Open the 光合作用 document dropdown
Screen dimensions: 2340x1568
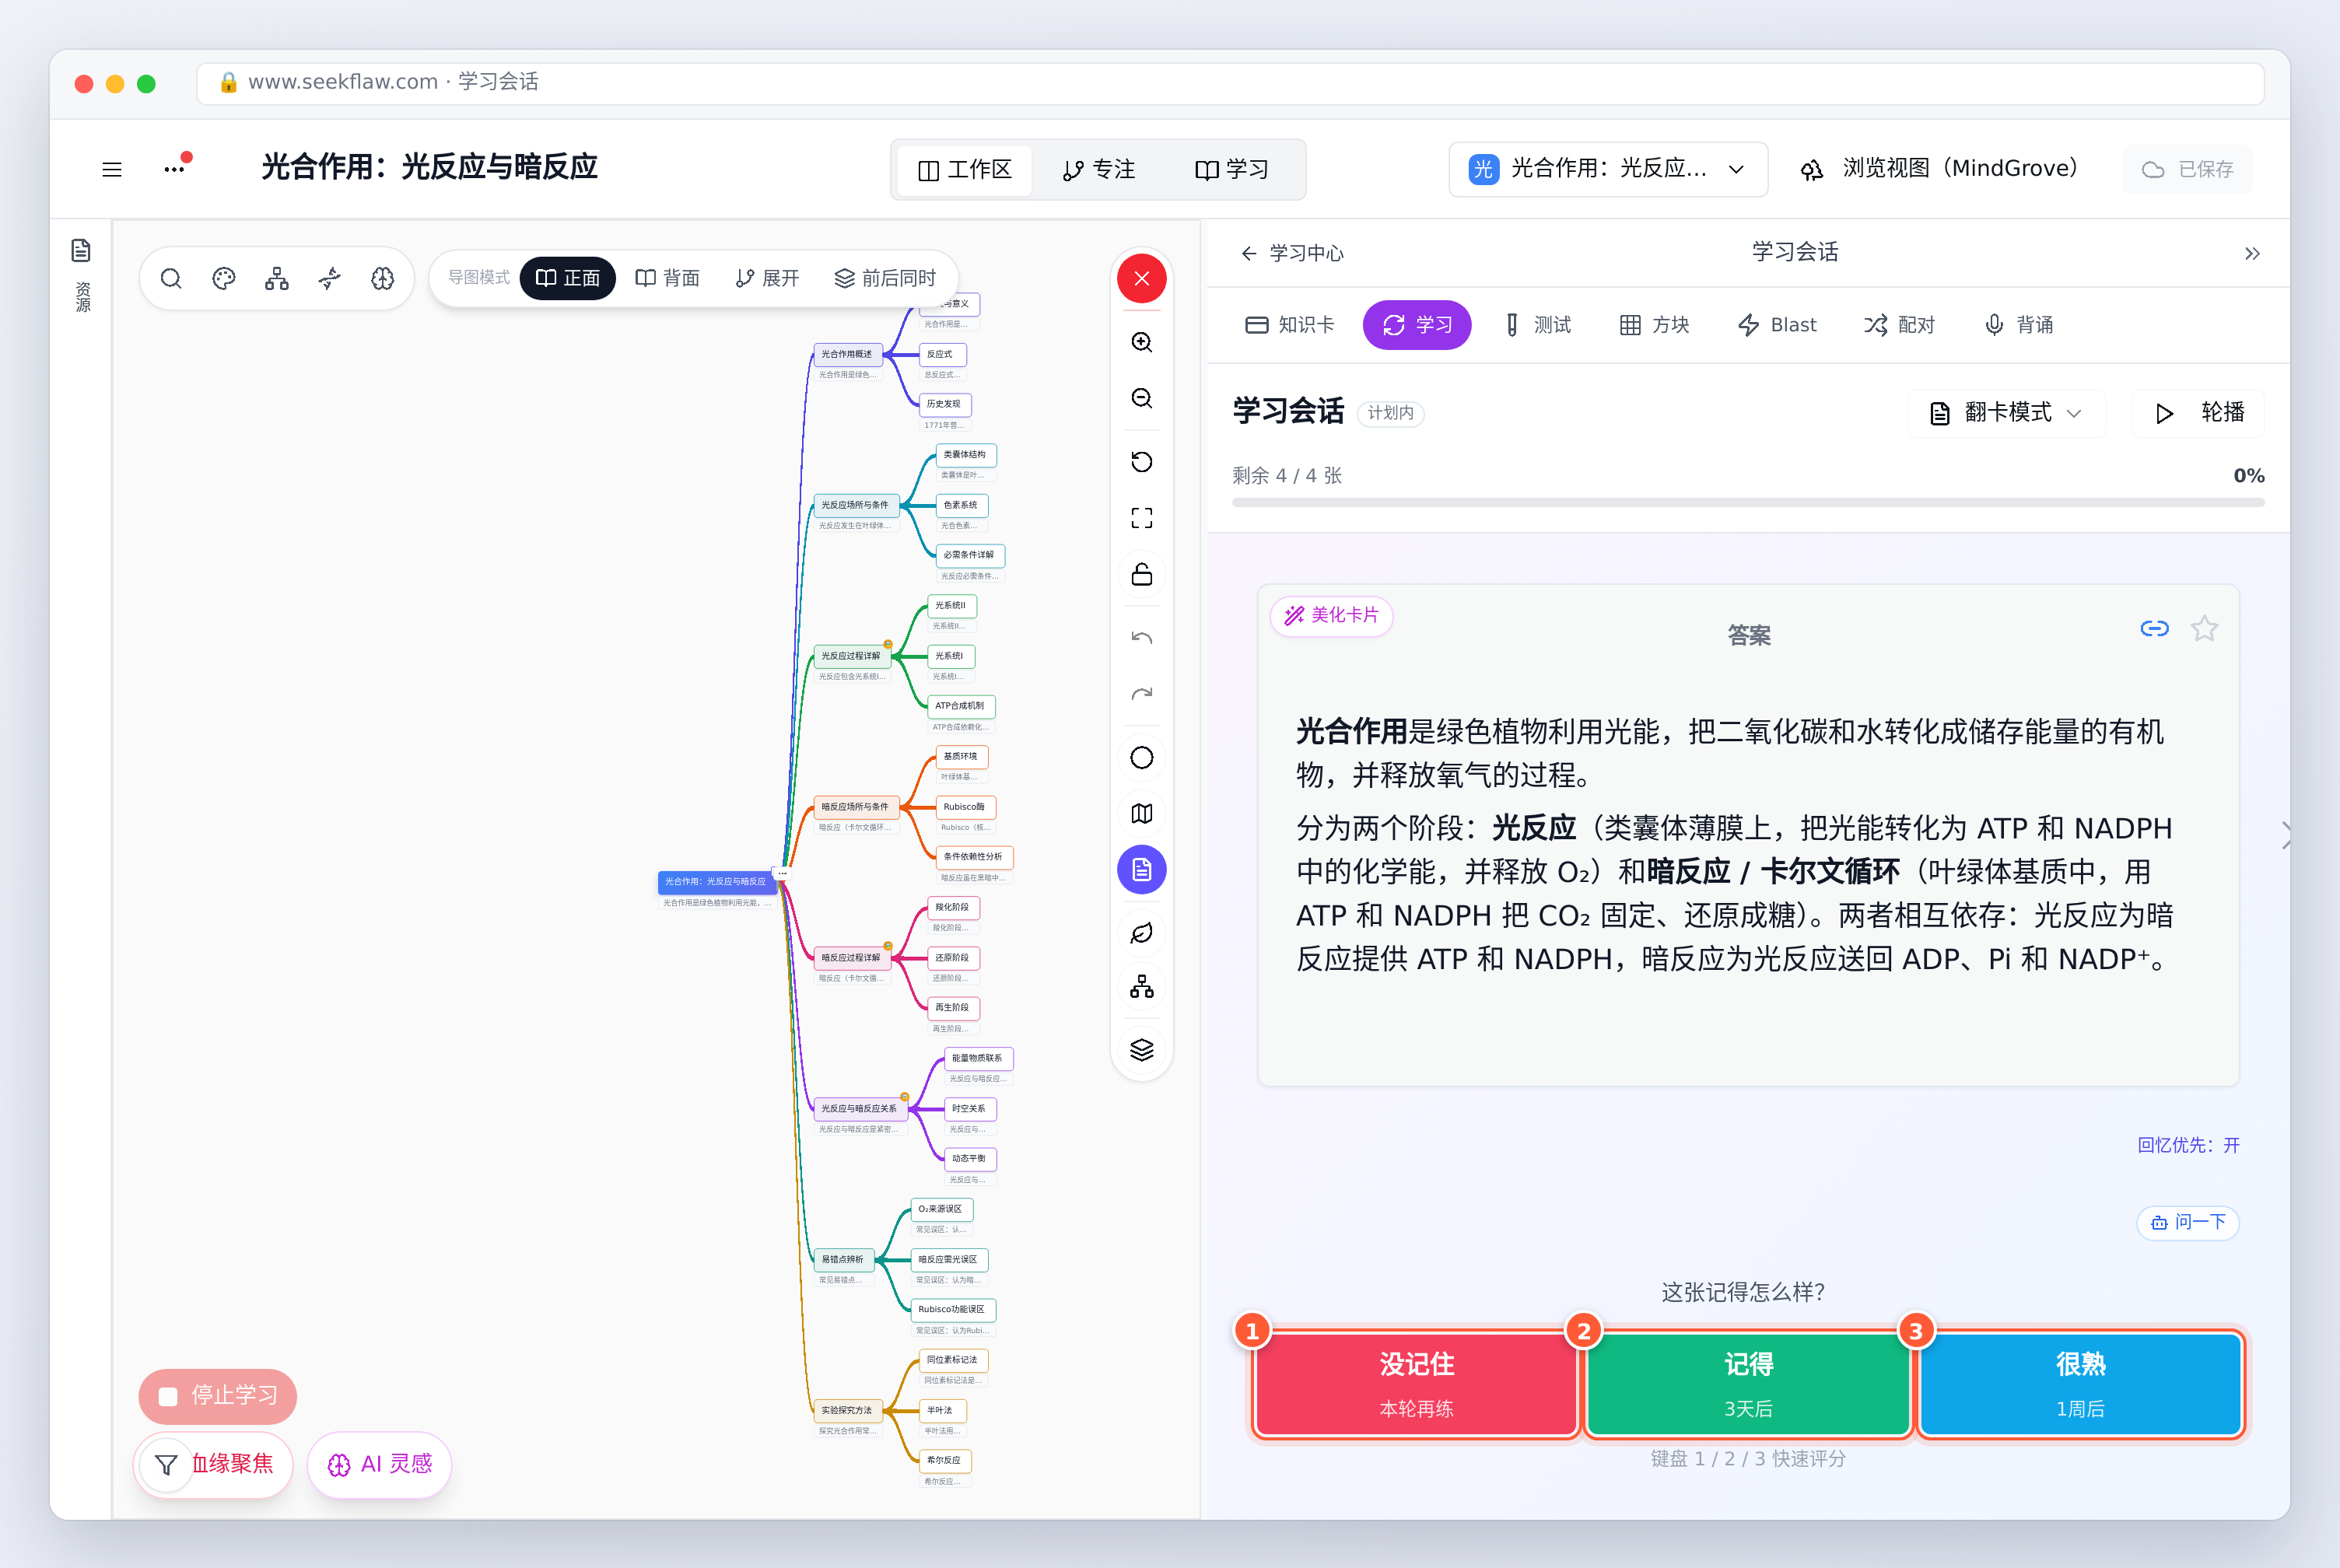click(x=1608, y=169)
